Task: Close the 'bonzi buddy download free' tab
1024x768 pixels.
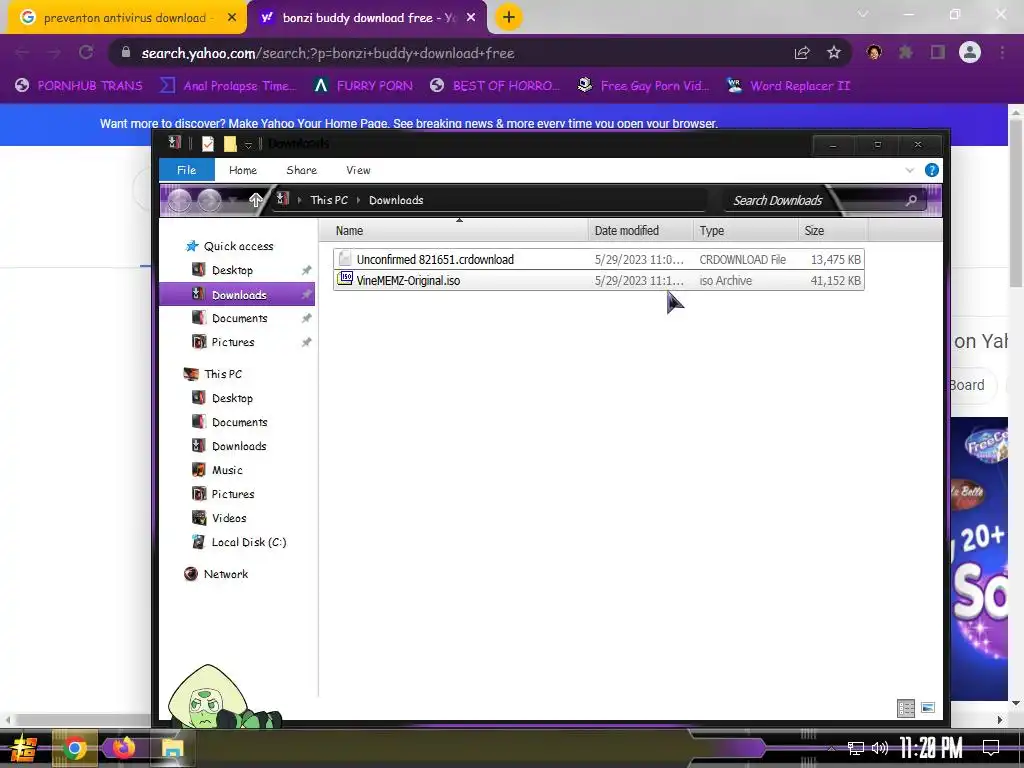Action: pos(471,18)
